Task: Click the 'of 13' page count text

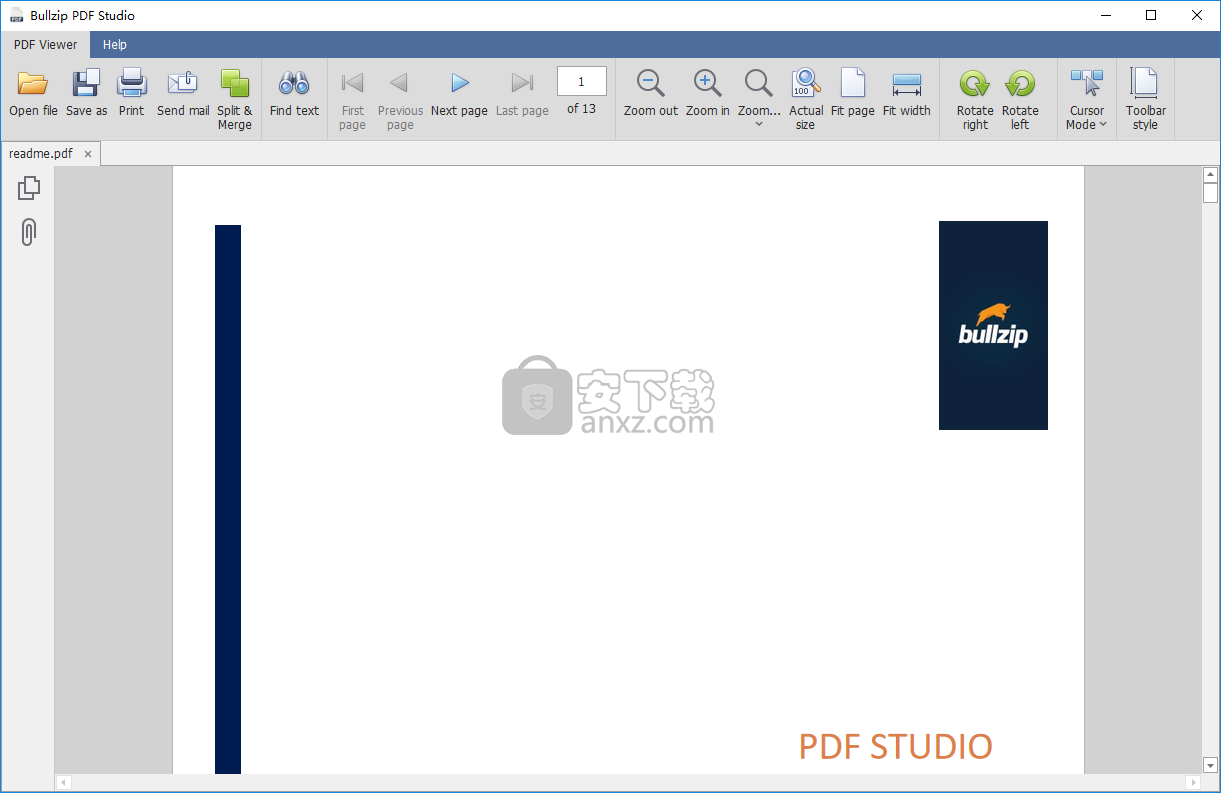Action: [x=581, y=109]
